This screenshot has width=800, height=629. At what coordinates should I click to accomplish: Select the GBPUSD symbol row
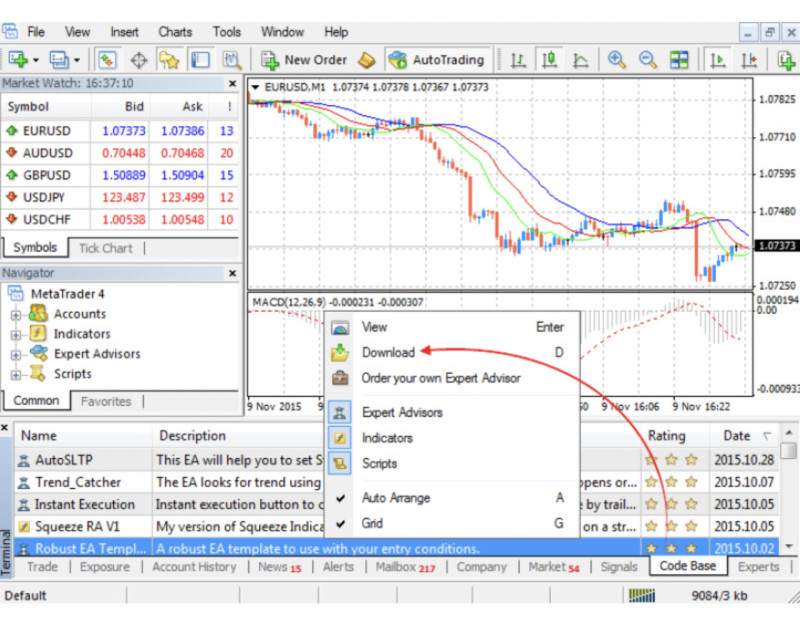point(119,175)
